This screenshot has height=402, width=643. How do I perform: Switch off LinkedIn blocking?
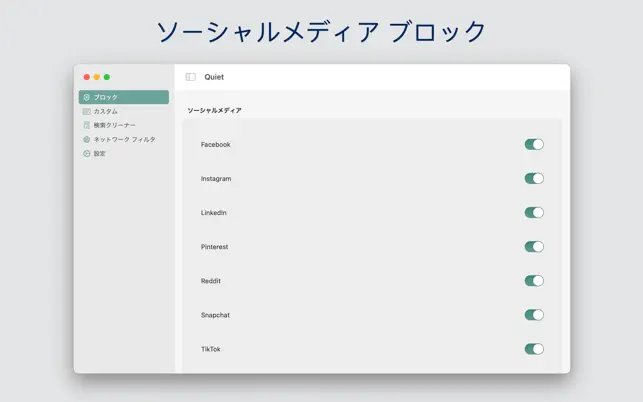click(534, 212)
